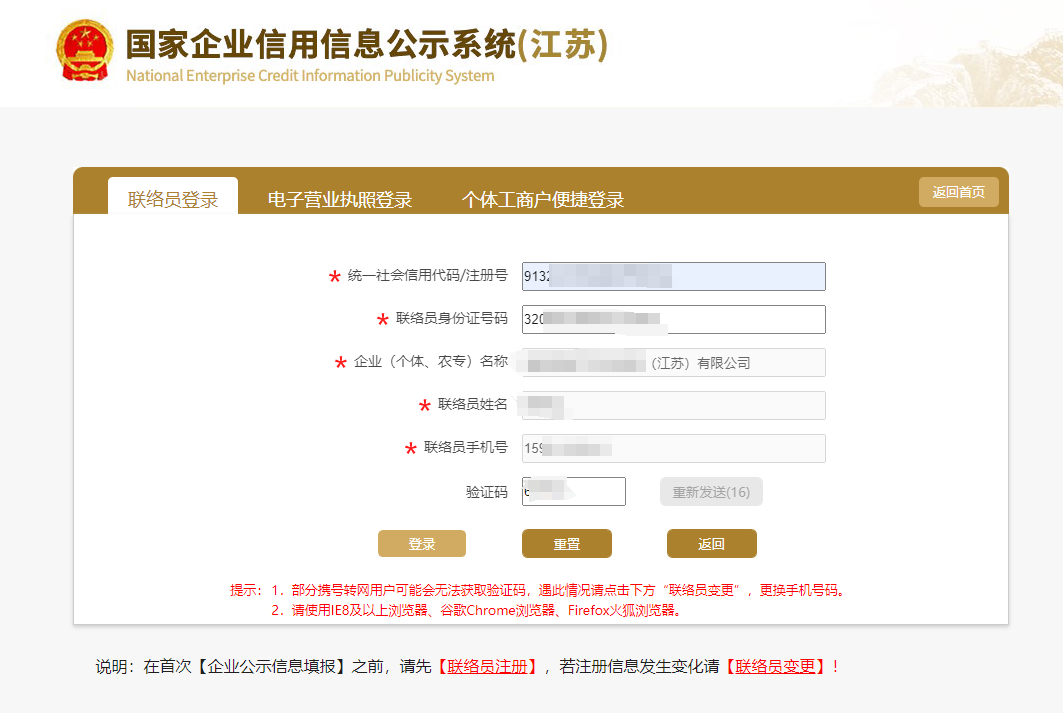Click the disabled 重新发送(16) resend button
Screen dimensions: 1063x713
pos(710,491)
